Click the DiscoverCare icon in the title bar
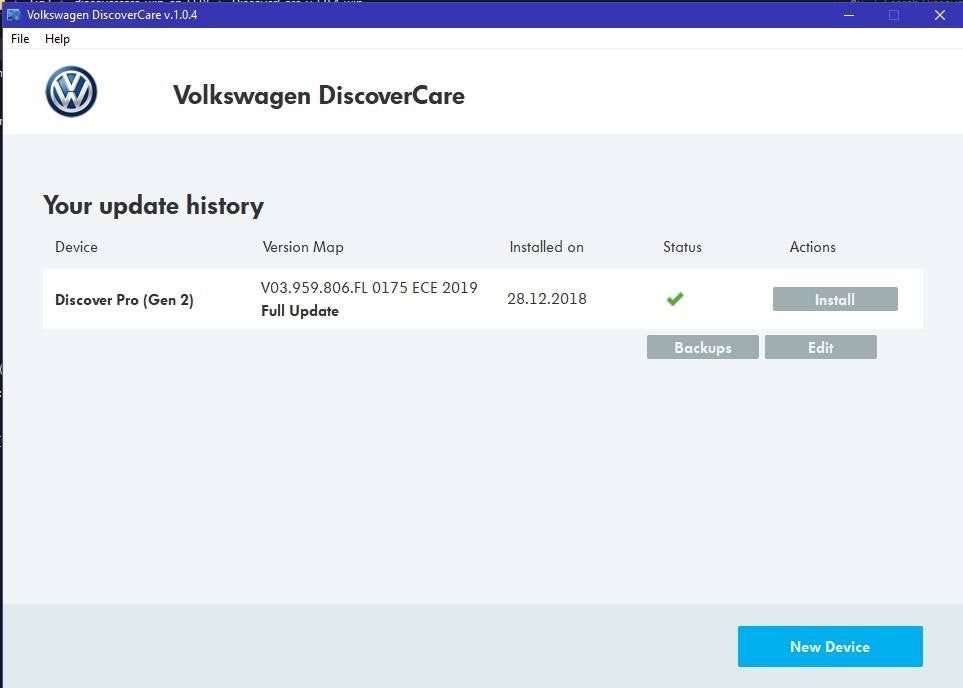 (12, 14)
